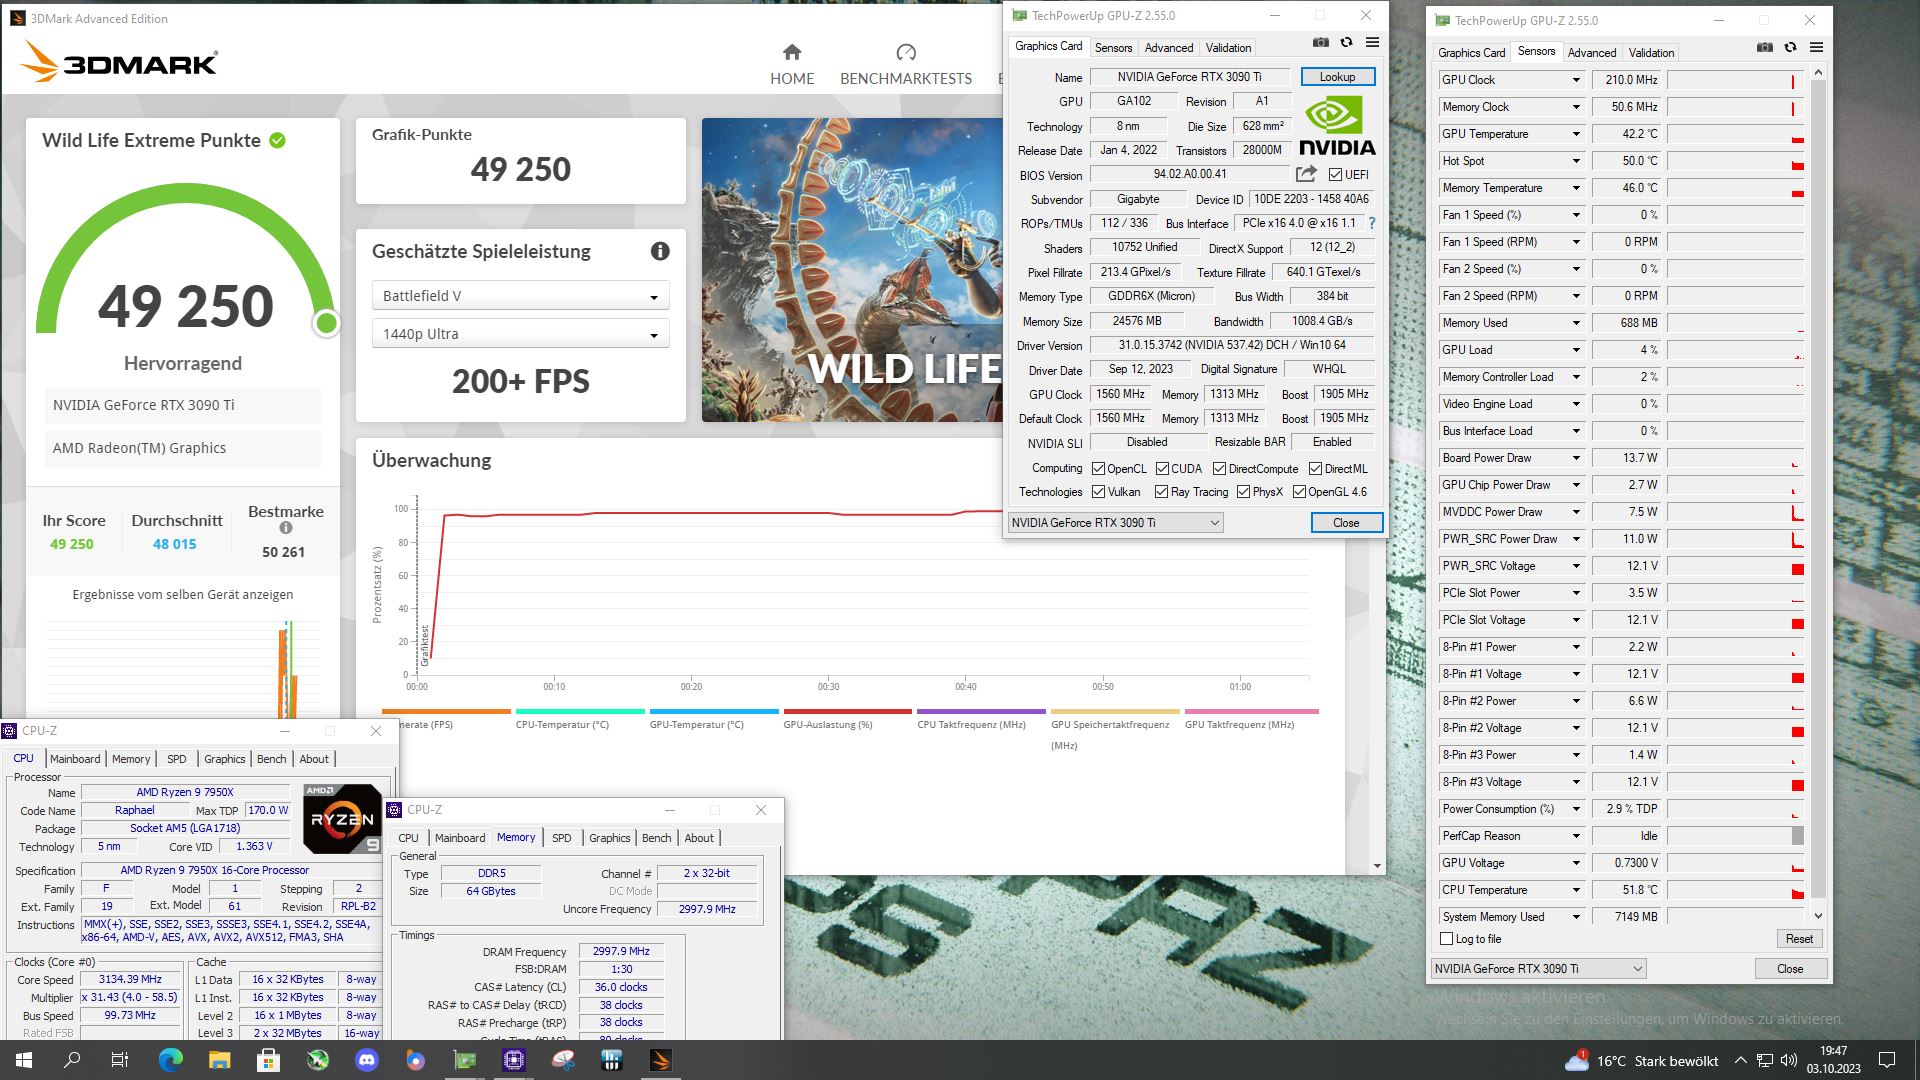The width and height of the screenshot is (1920, 1080).
Task: Click BIOS version share/export icon
Action: [x=1306, y=174]
